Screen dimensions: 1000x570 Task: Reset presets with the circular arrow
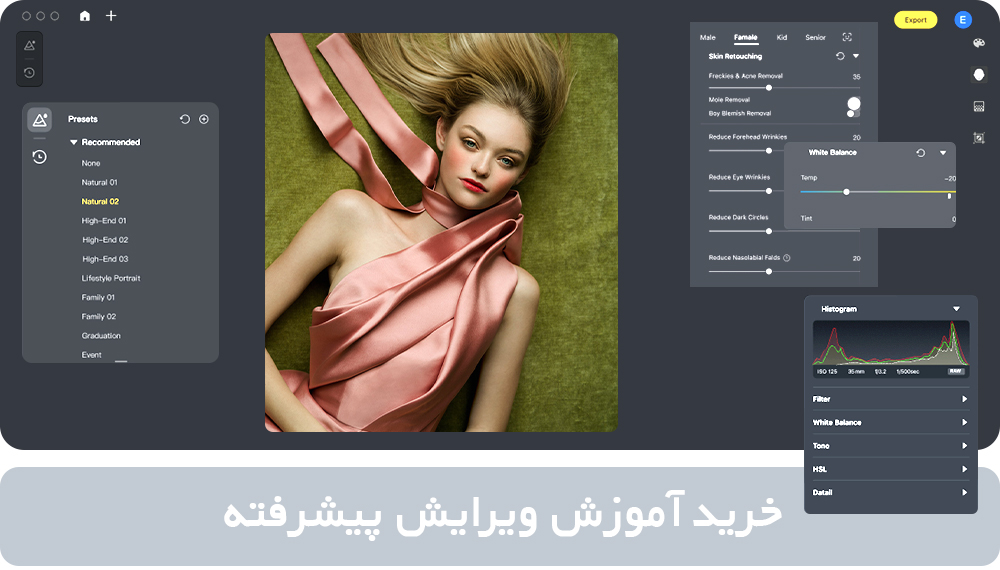pyautogui.click(x=185, y=119)
